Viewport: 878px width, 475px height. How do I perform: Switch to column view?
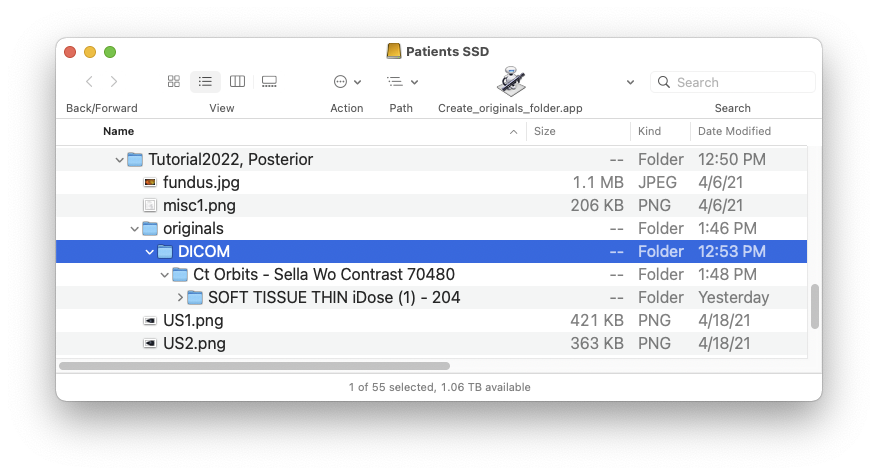pyautogui.click(x=237, y=82)
